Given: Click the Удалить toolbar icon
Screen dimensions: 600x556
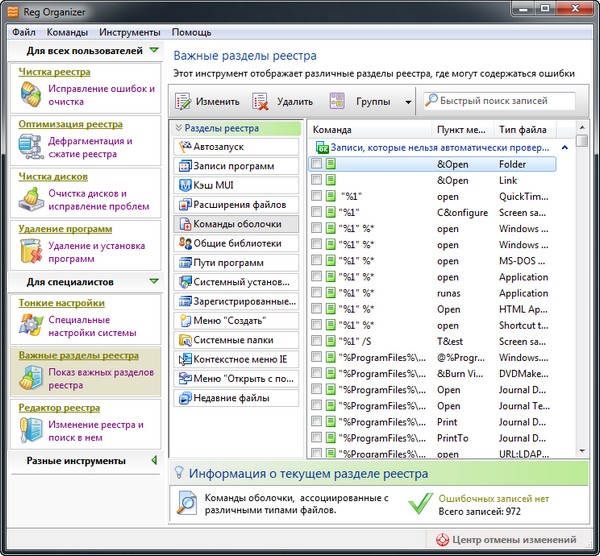Looking at the screenshot, I should pos(261,101).
